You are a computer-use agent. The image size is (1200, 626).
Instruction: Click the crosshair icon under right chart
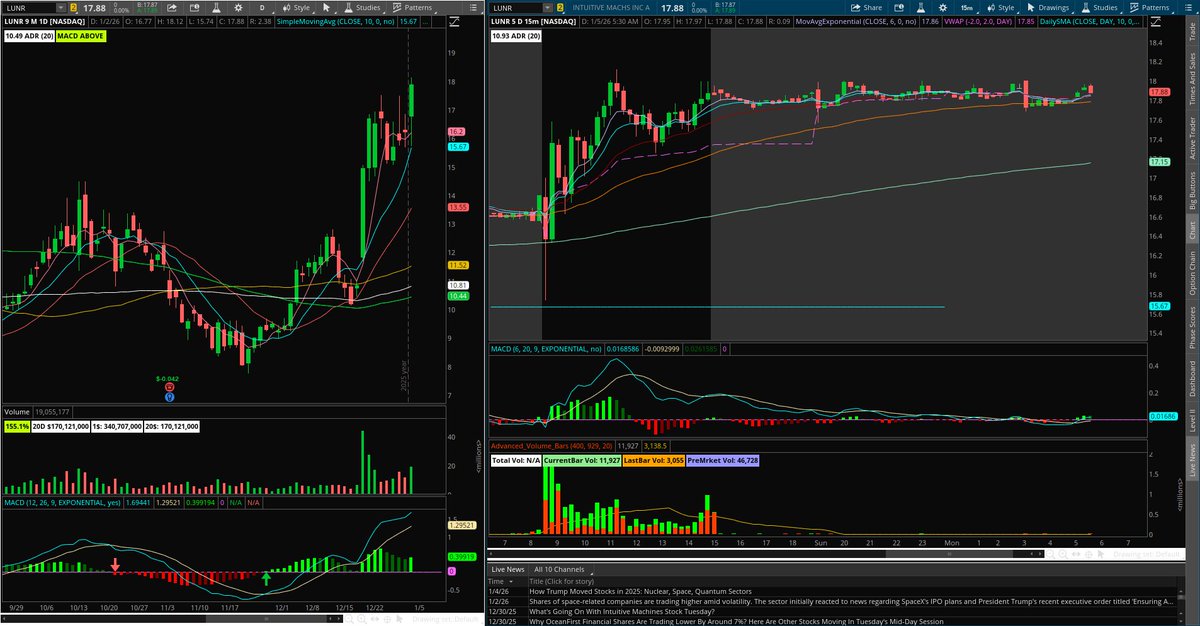[1088, 554]
